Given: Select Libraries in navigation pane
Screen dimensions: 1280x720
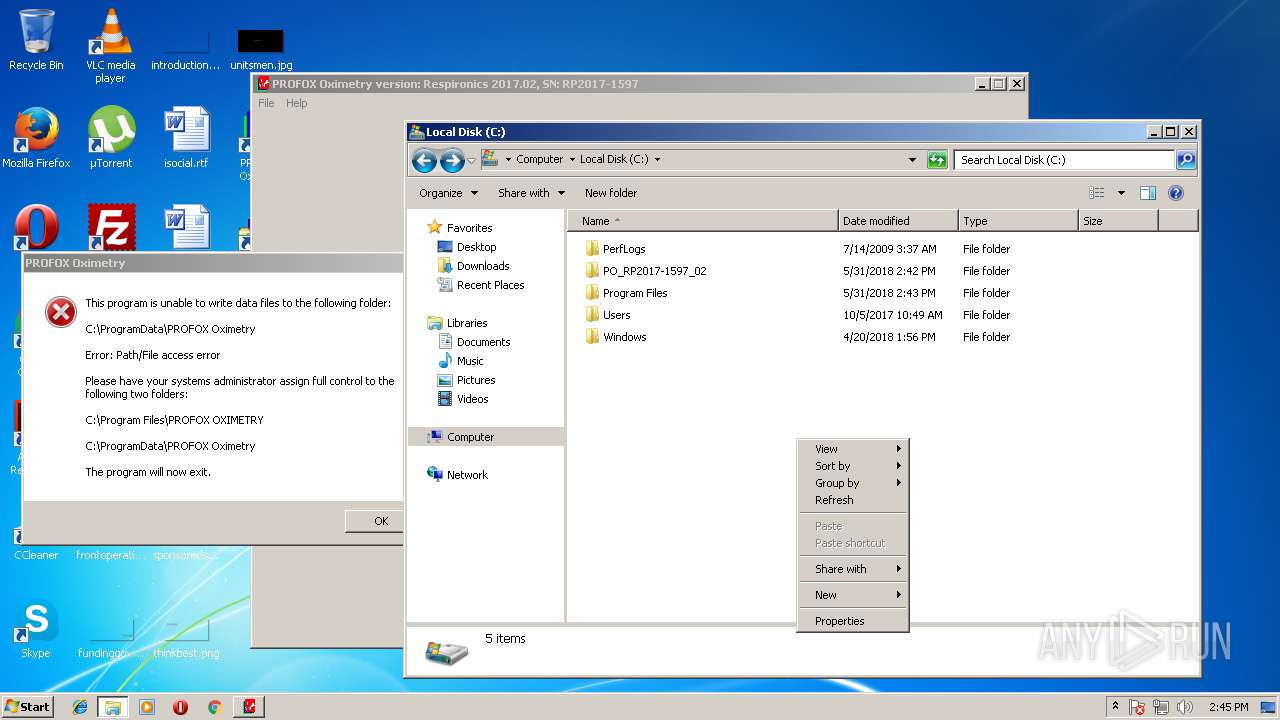Looking at the screenshot, I should click(467, 323).
